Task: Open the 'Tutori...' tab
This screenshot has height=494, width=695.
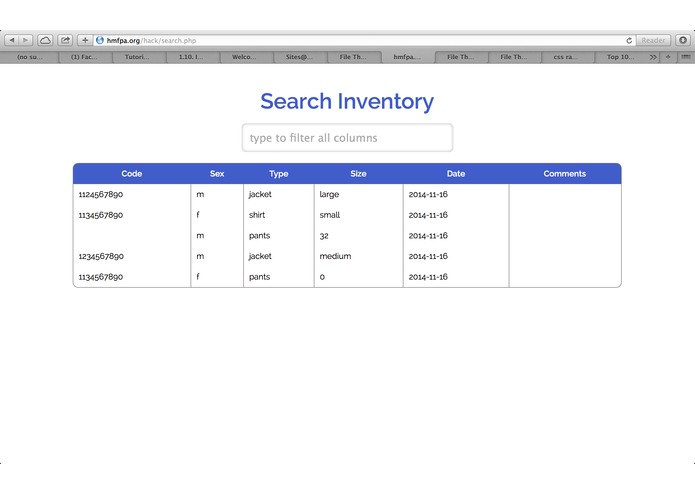Action: [137, 57]
